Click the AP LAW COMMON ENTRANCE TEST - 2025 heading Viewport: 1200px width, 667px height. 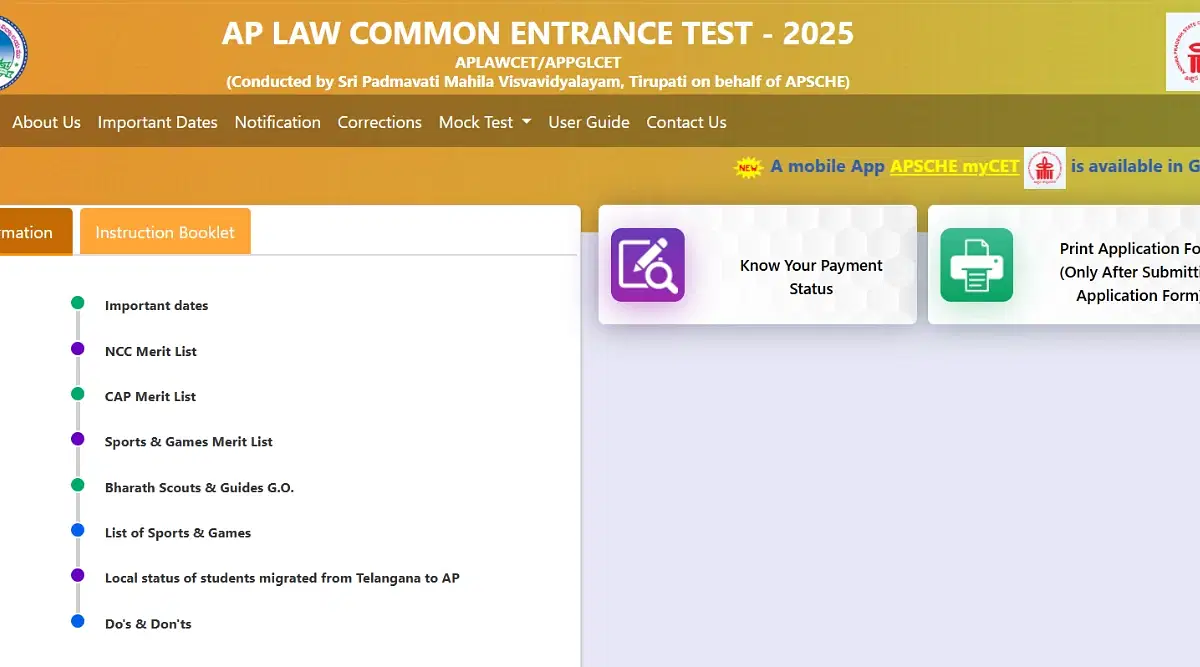pyautogui.click(x=538, y=33)
